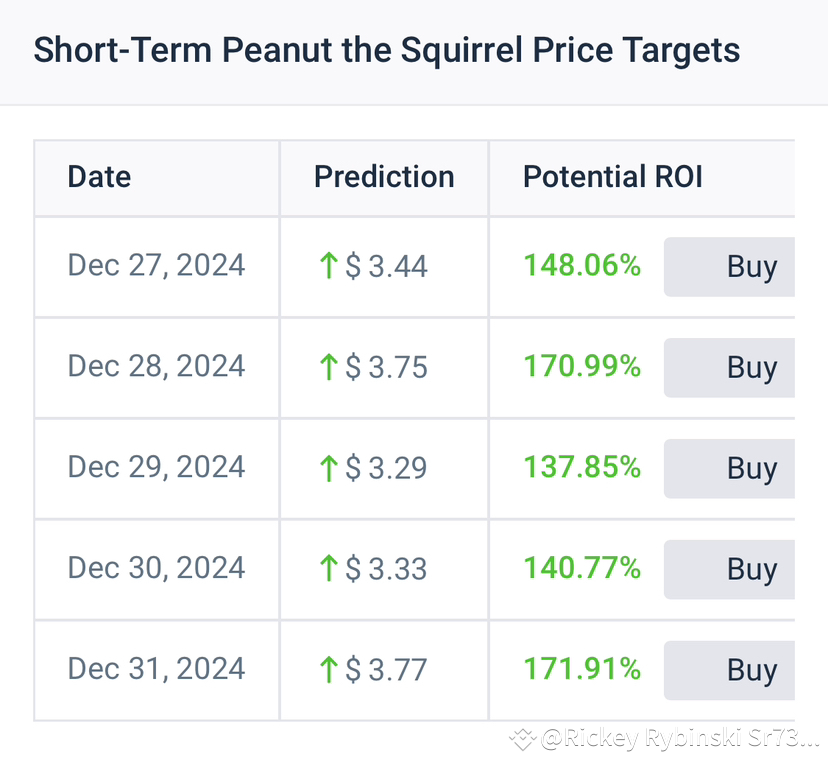Image resolution: width=828 pixels, height=760 pixels.
Task: Select the Prediction column header
Action: point(384,177)
